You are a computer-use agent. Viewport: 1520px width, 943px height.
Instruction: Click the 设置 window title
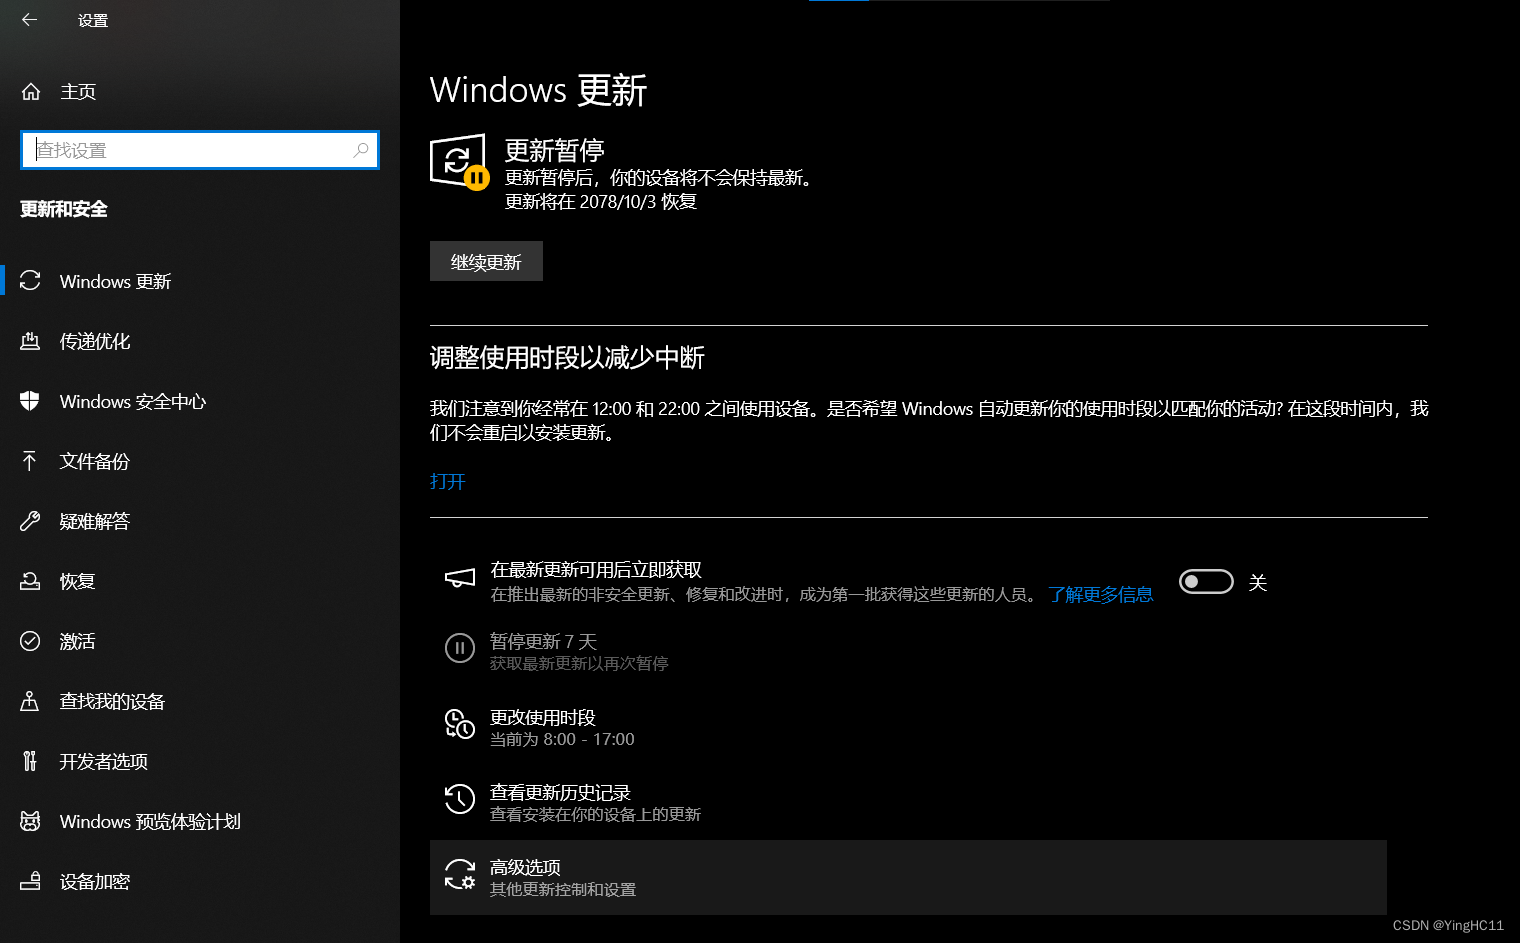[x=93, y=21]
